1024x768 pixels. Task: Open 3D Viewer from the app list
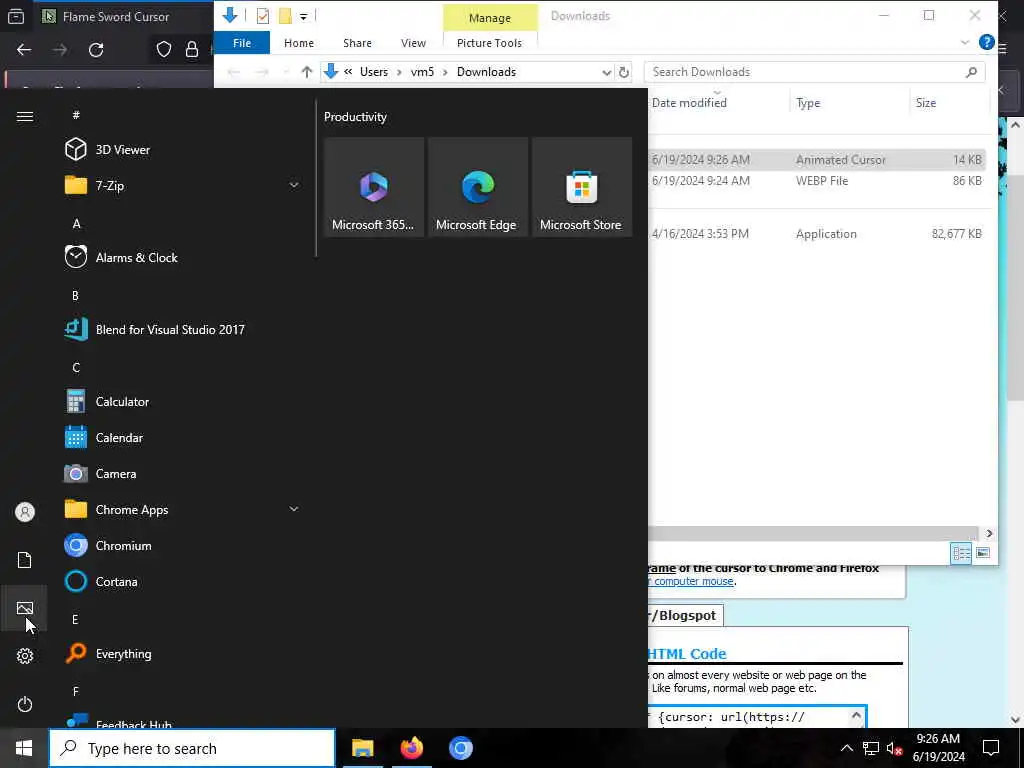(x=183, y=150)
